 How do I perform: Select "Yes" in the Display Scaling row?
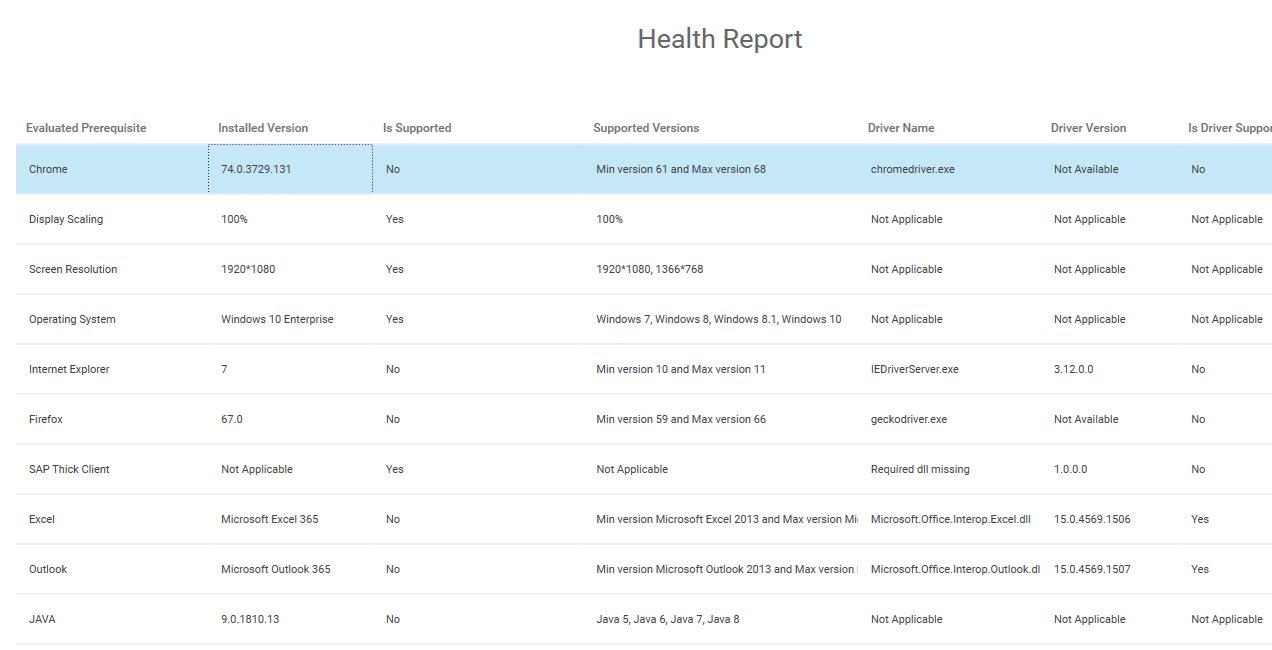click(x=395, y=219)
